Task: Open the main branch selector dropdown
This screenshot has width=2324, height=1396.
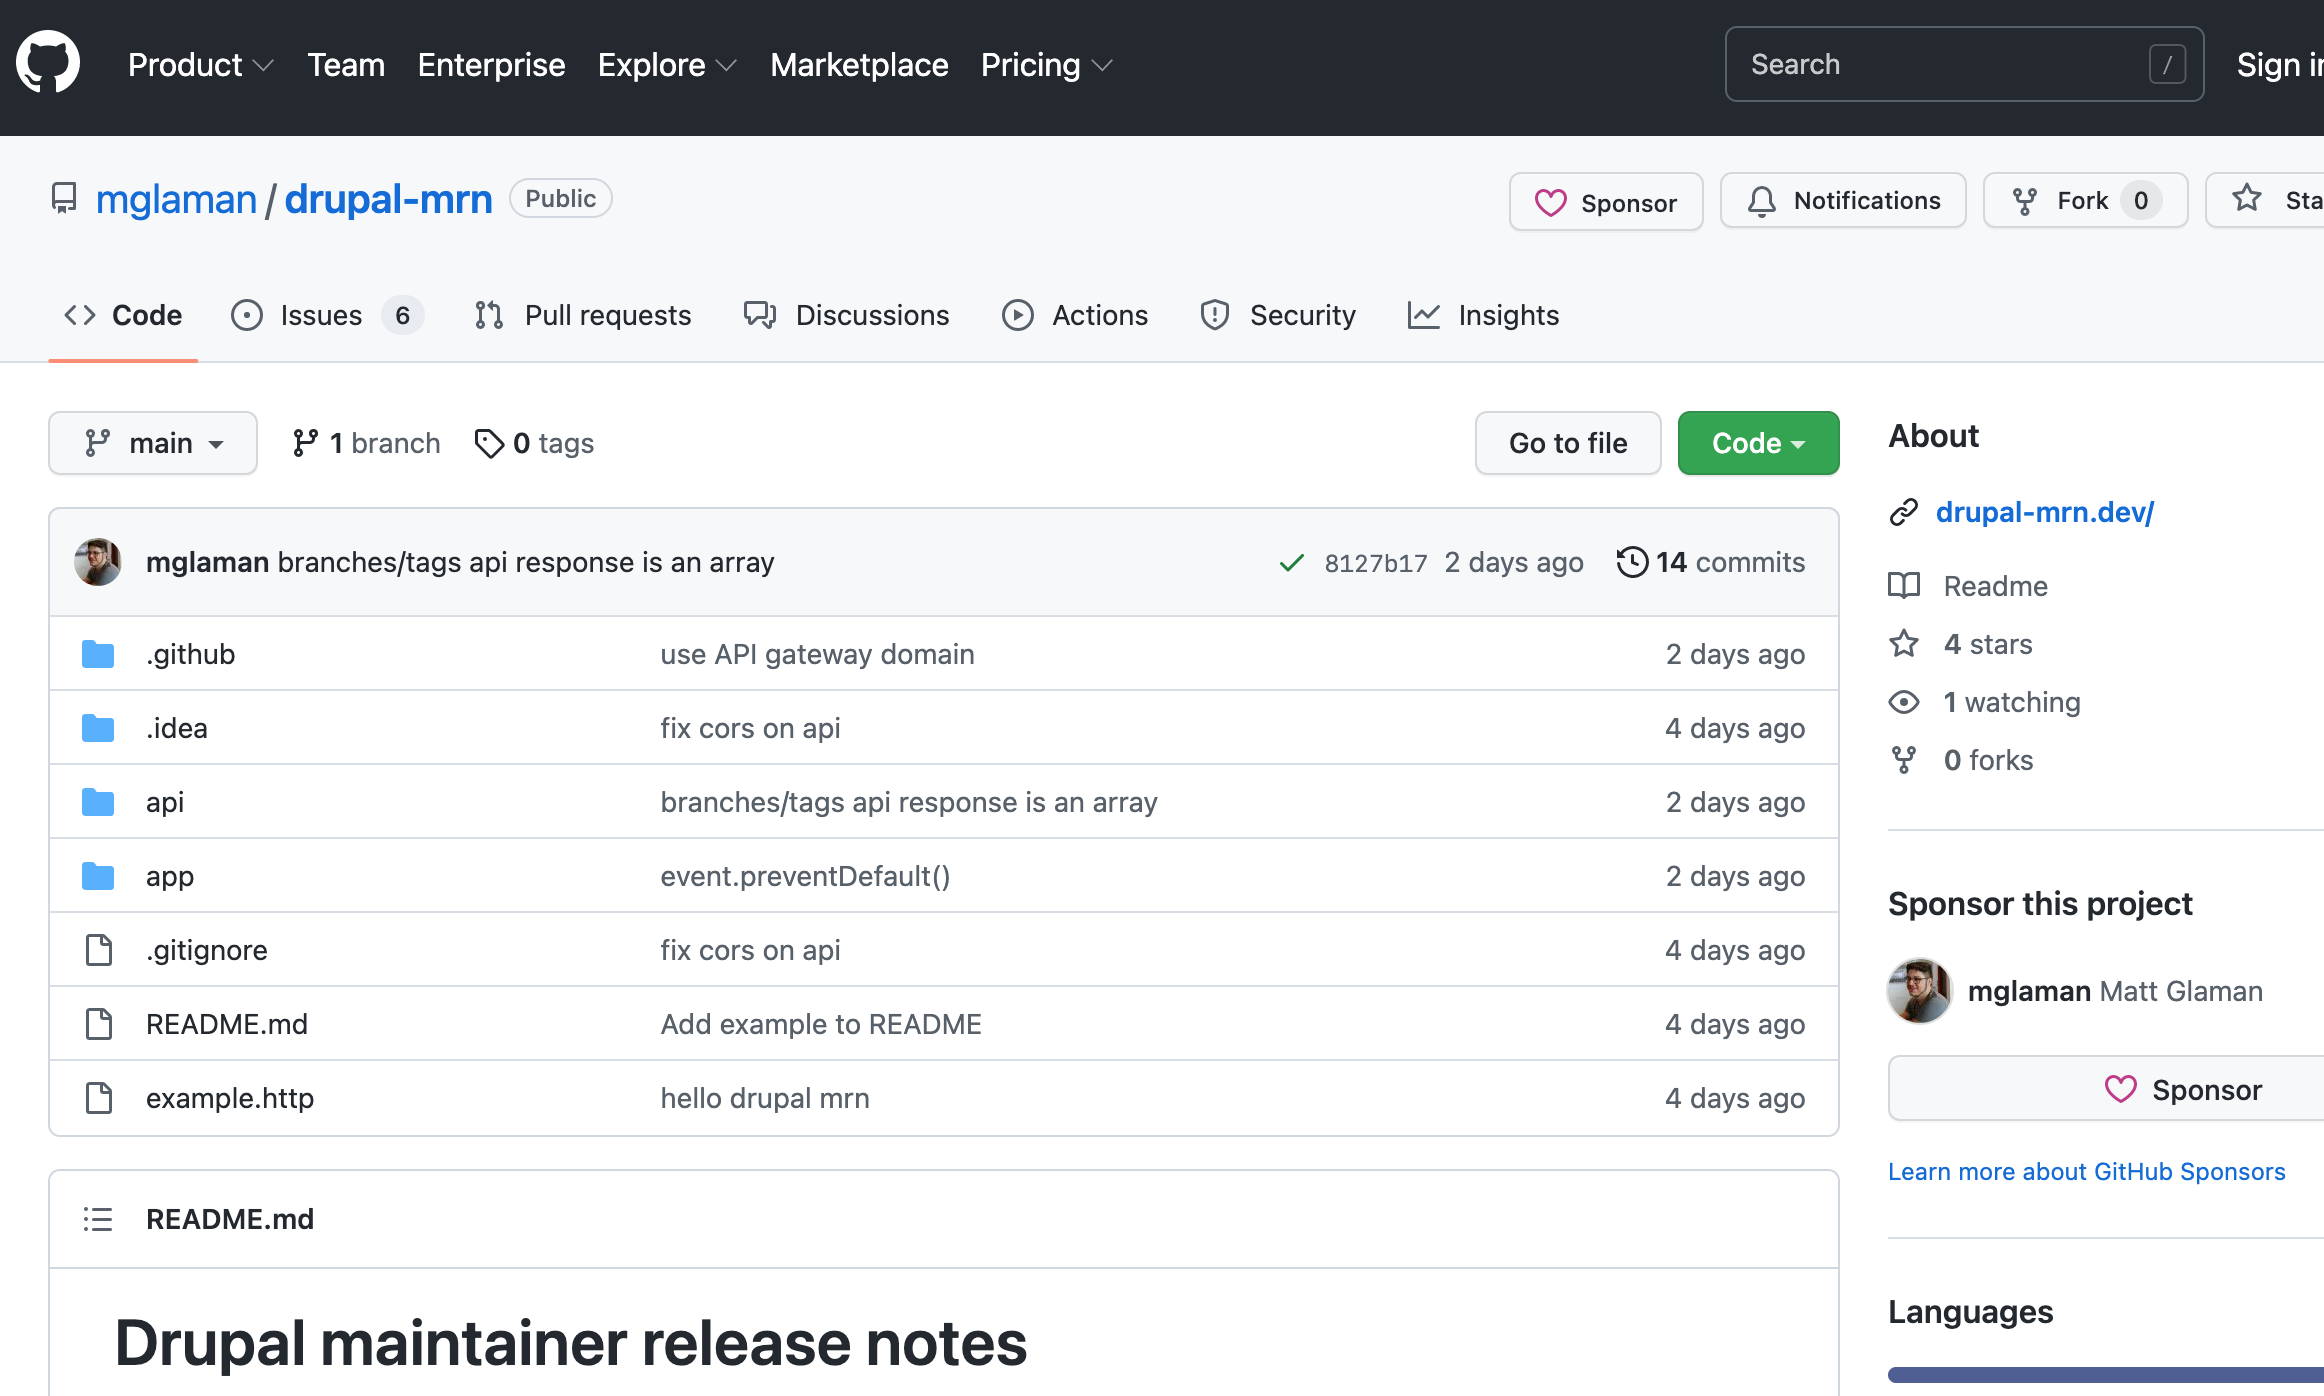Action: point(153,443)
